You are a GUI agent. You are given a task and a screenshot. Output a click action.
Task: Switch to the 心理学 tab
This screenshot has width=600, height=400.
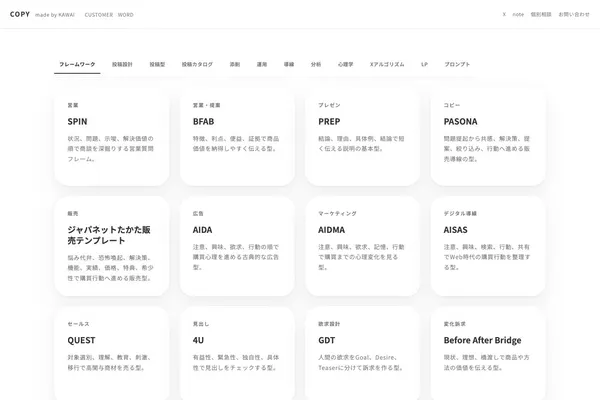pyautogui.click(x=346, y=64)
